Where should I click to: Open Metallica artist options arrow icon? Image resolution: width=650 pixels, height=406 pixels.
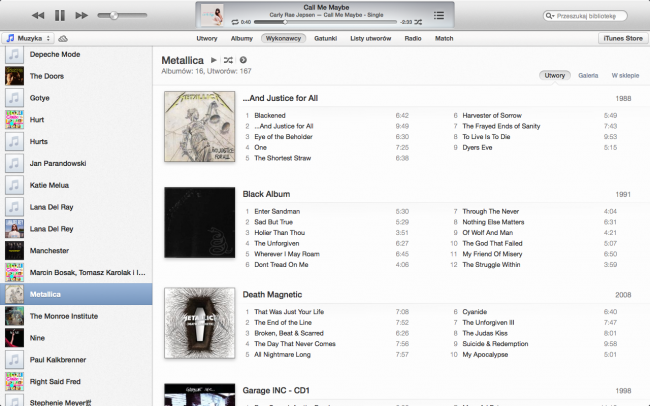pos(243,60)
